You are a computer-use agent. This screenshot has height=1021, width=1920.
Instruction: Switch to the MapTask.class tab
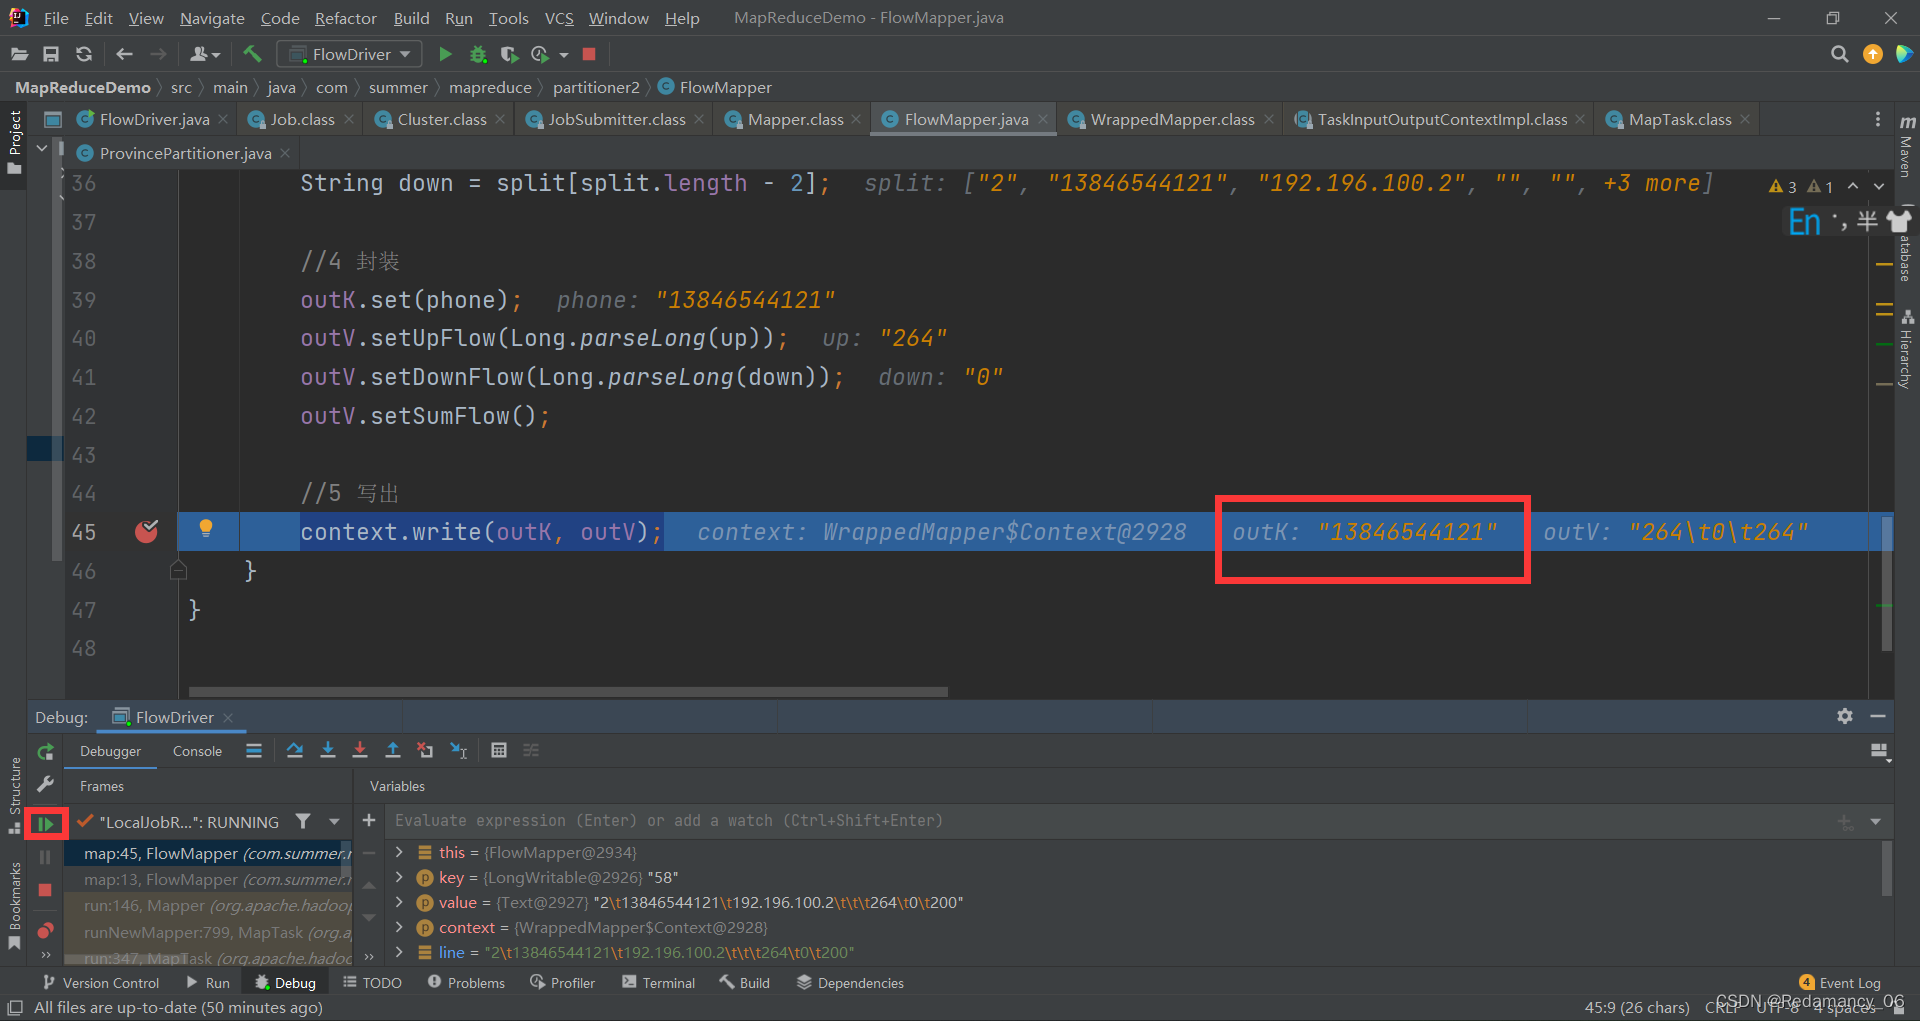(1679, 119)
